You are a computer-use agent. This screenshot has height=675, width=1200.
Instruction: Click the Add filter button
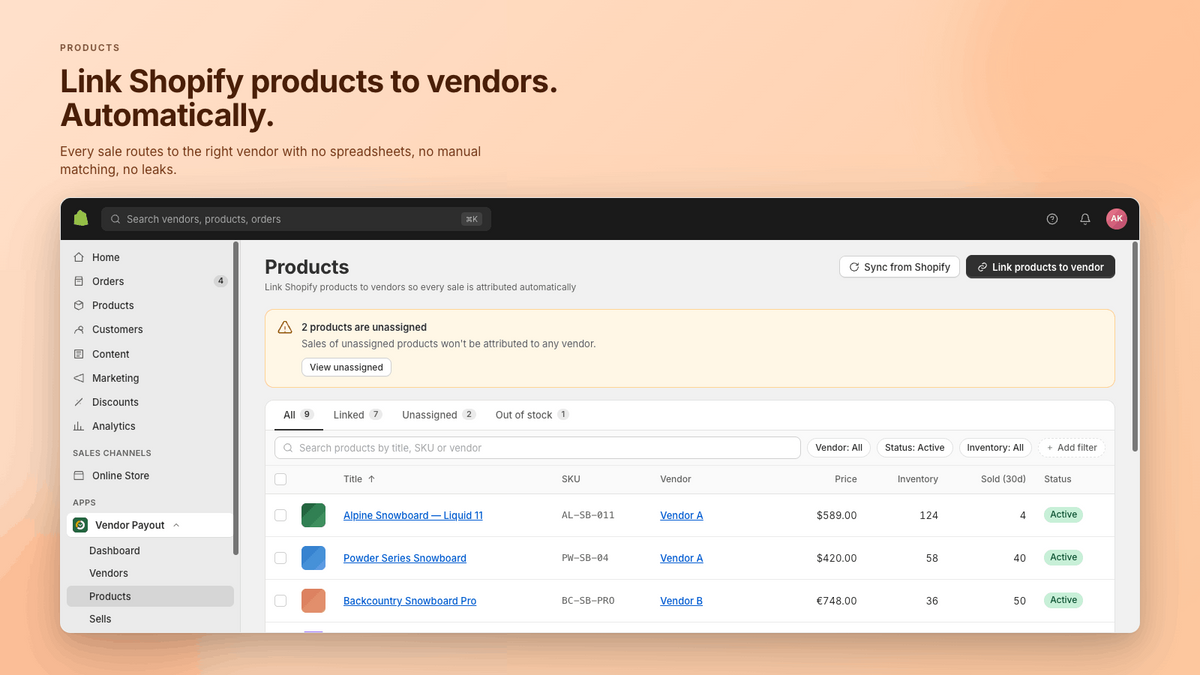click(x=1072, y=448)
